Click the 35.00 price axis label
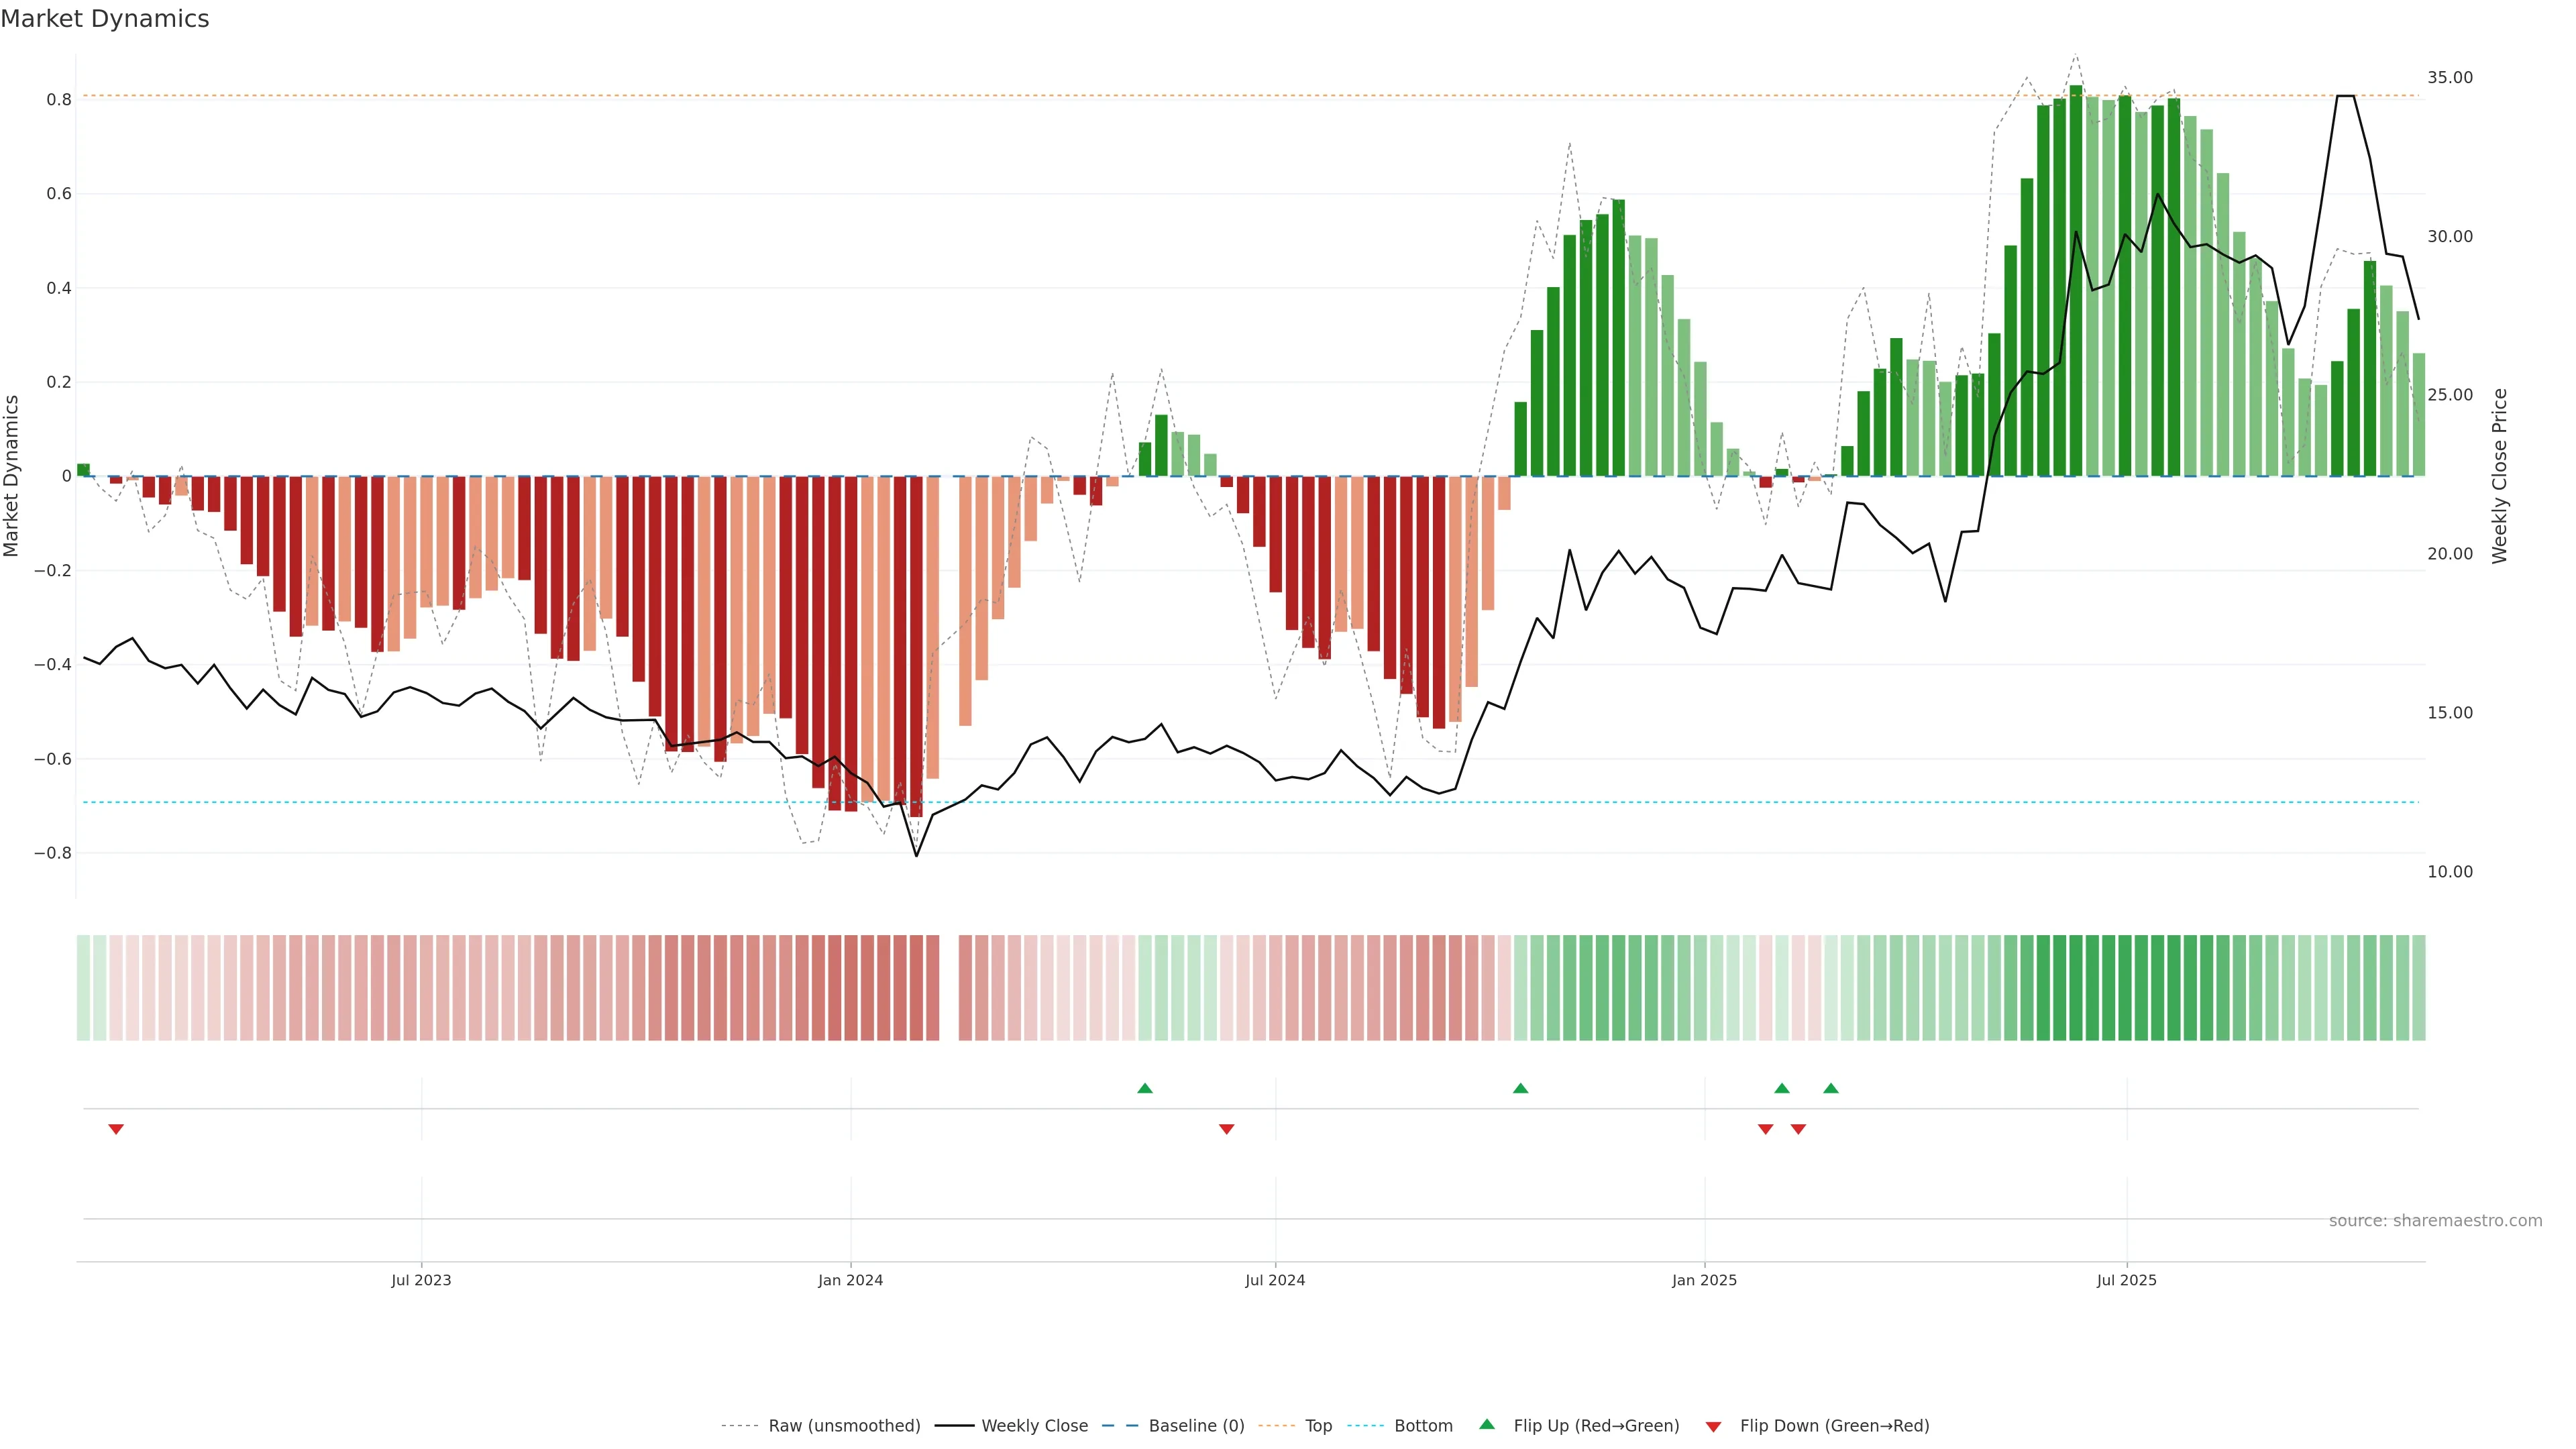The height and width of the screenshot is (1449, 2576). tap(2449, 77)
